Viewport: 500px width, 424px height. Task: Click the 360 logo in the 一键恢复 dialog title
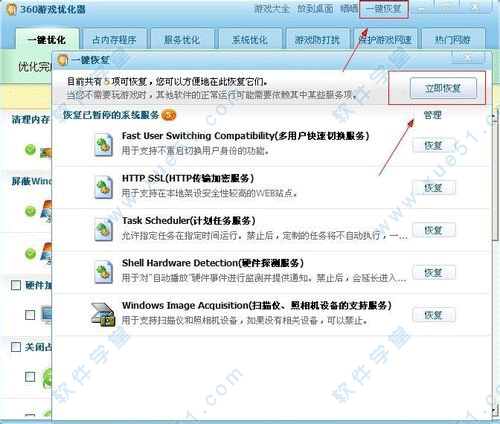(62, 60)
